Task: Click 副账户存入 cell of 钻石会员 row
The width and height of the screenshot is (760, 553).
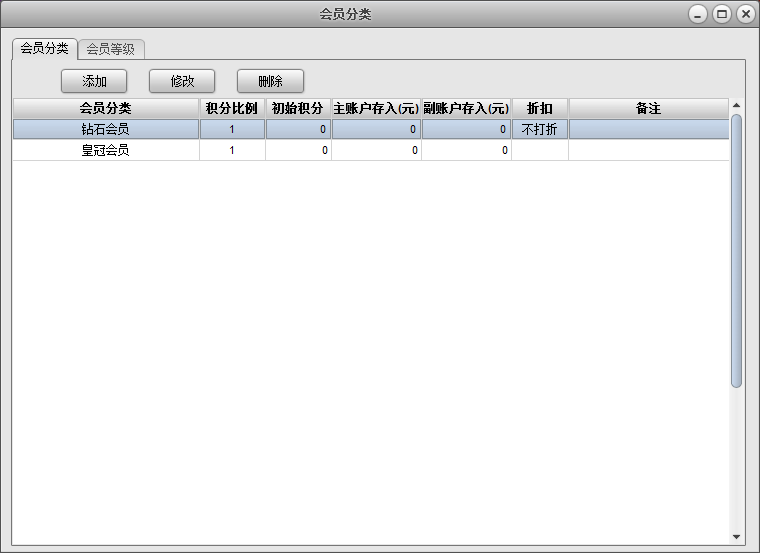Action: pos(466,129)
